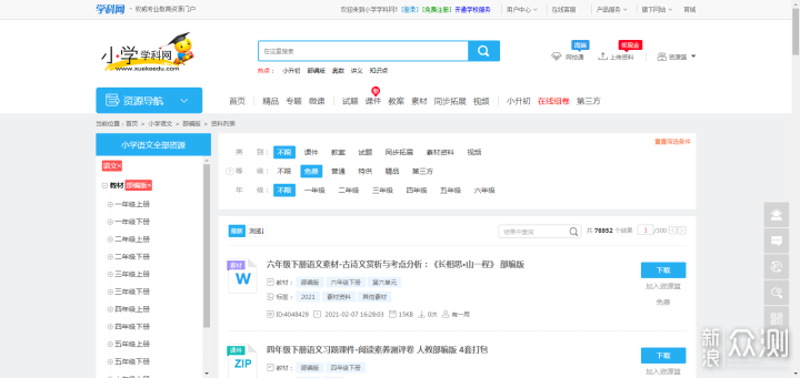Click the right sidebar search icon

click(777, 293)
